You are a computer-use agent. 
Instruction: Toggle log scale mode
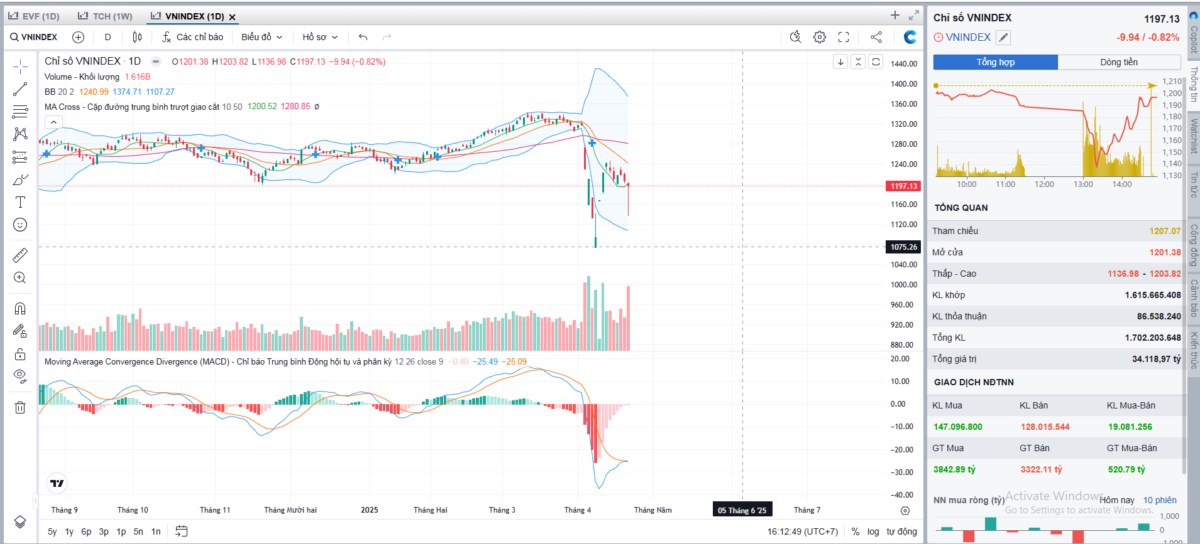[873, 531]
